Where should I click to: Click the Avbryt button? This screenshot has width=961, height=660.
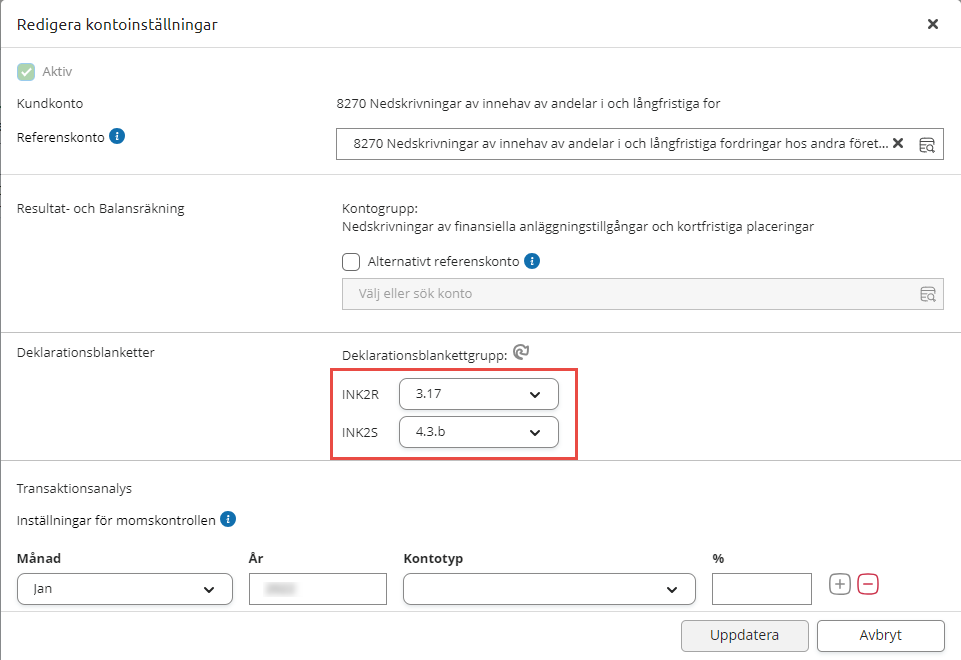(880, 634)
